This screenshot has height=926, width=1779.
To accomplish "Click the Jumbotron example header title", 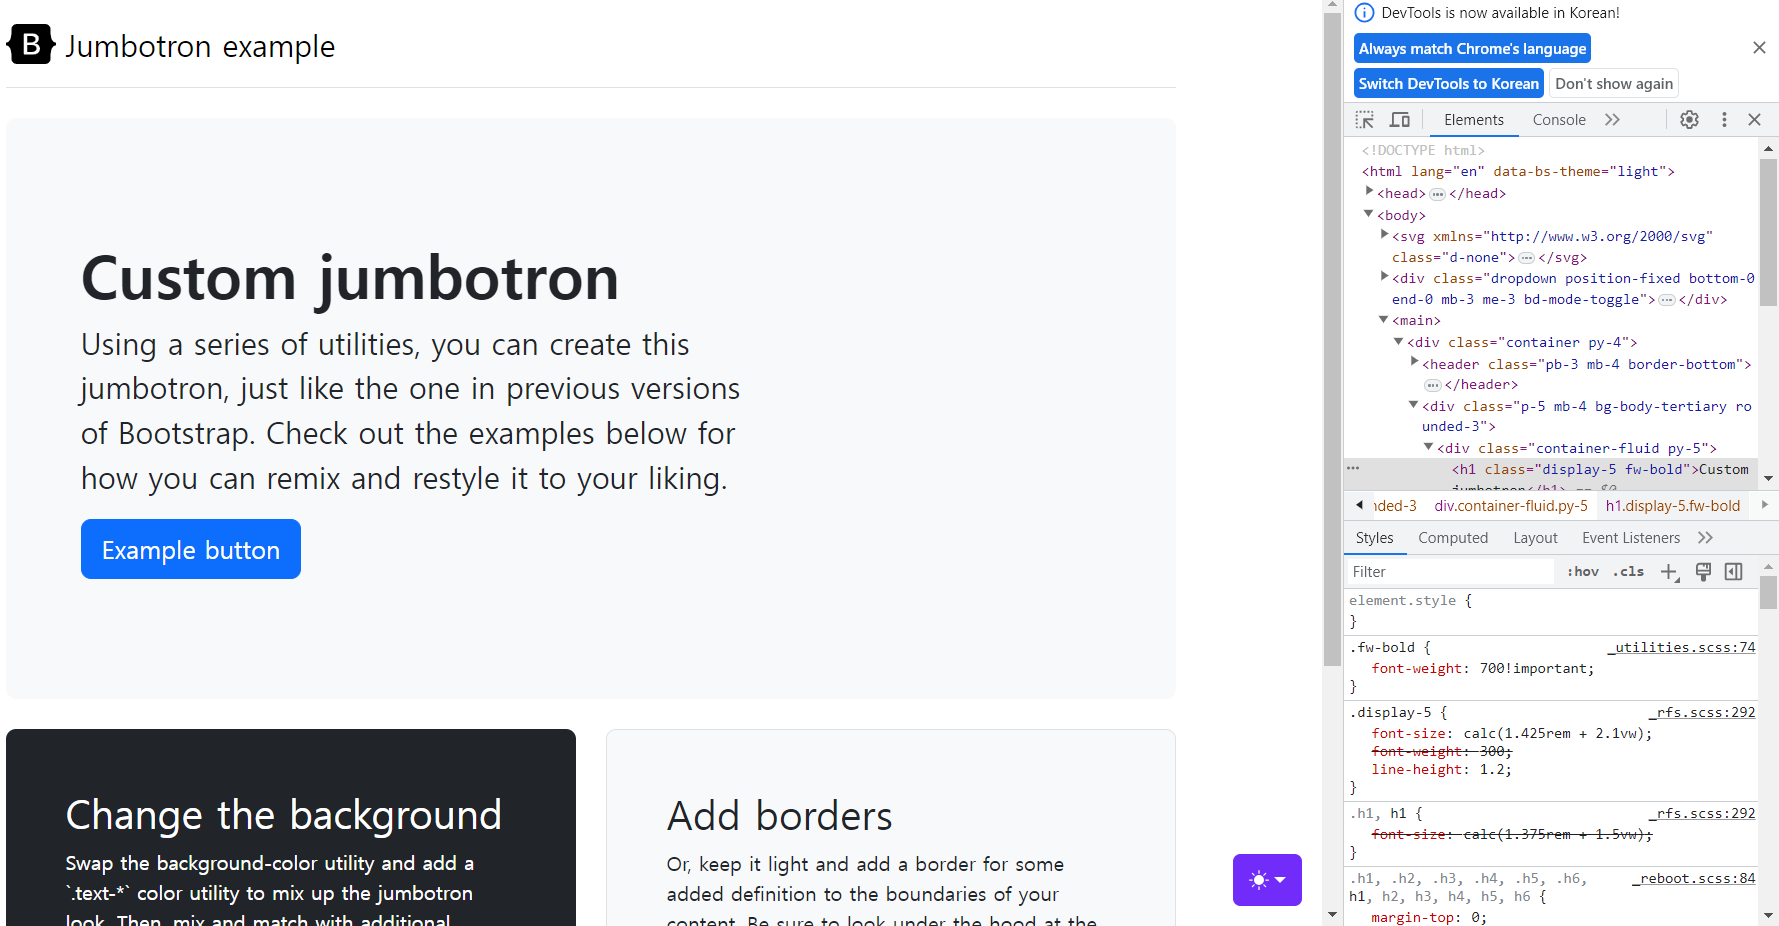I will pos(200,47).
